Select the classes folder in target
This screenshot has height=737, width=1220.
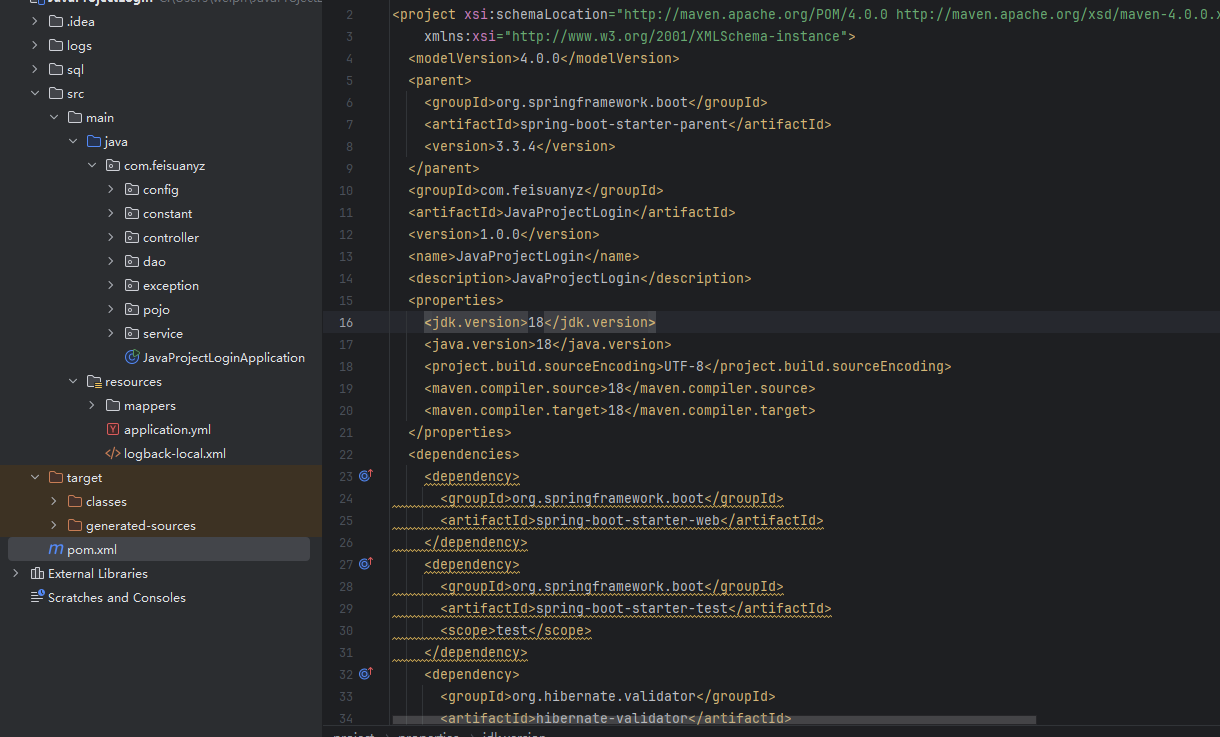click(161, 501)
